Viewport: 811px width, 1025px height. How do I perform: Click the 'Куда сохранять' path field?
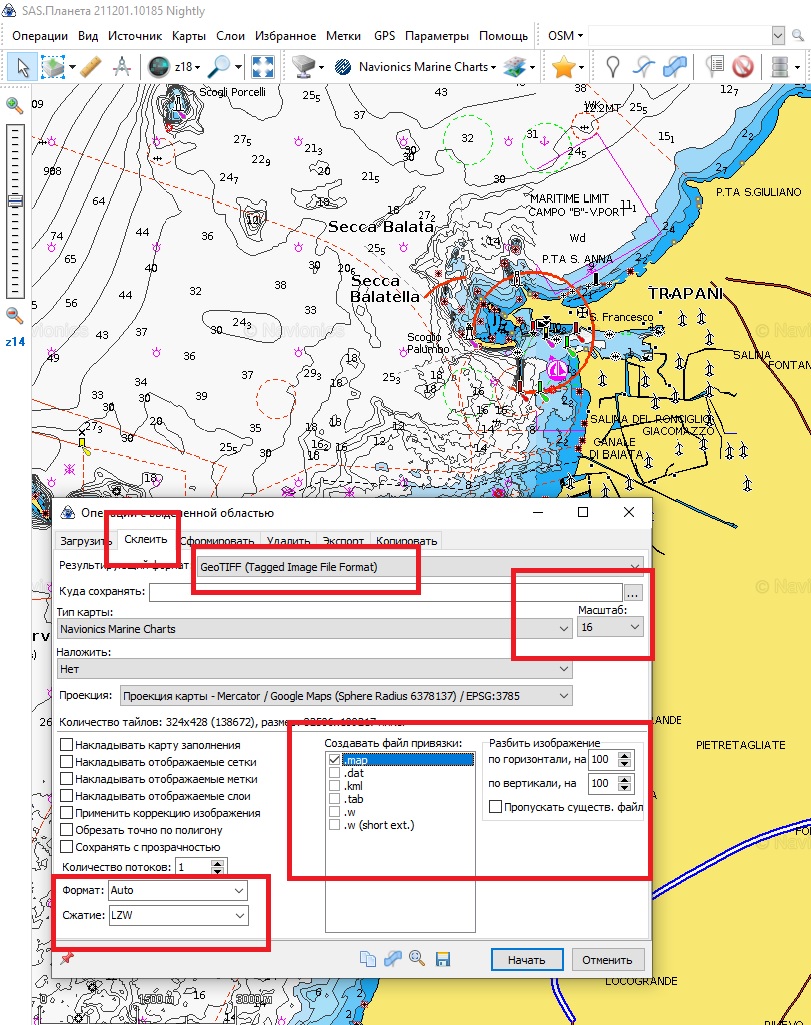385,592
